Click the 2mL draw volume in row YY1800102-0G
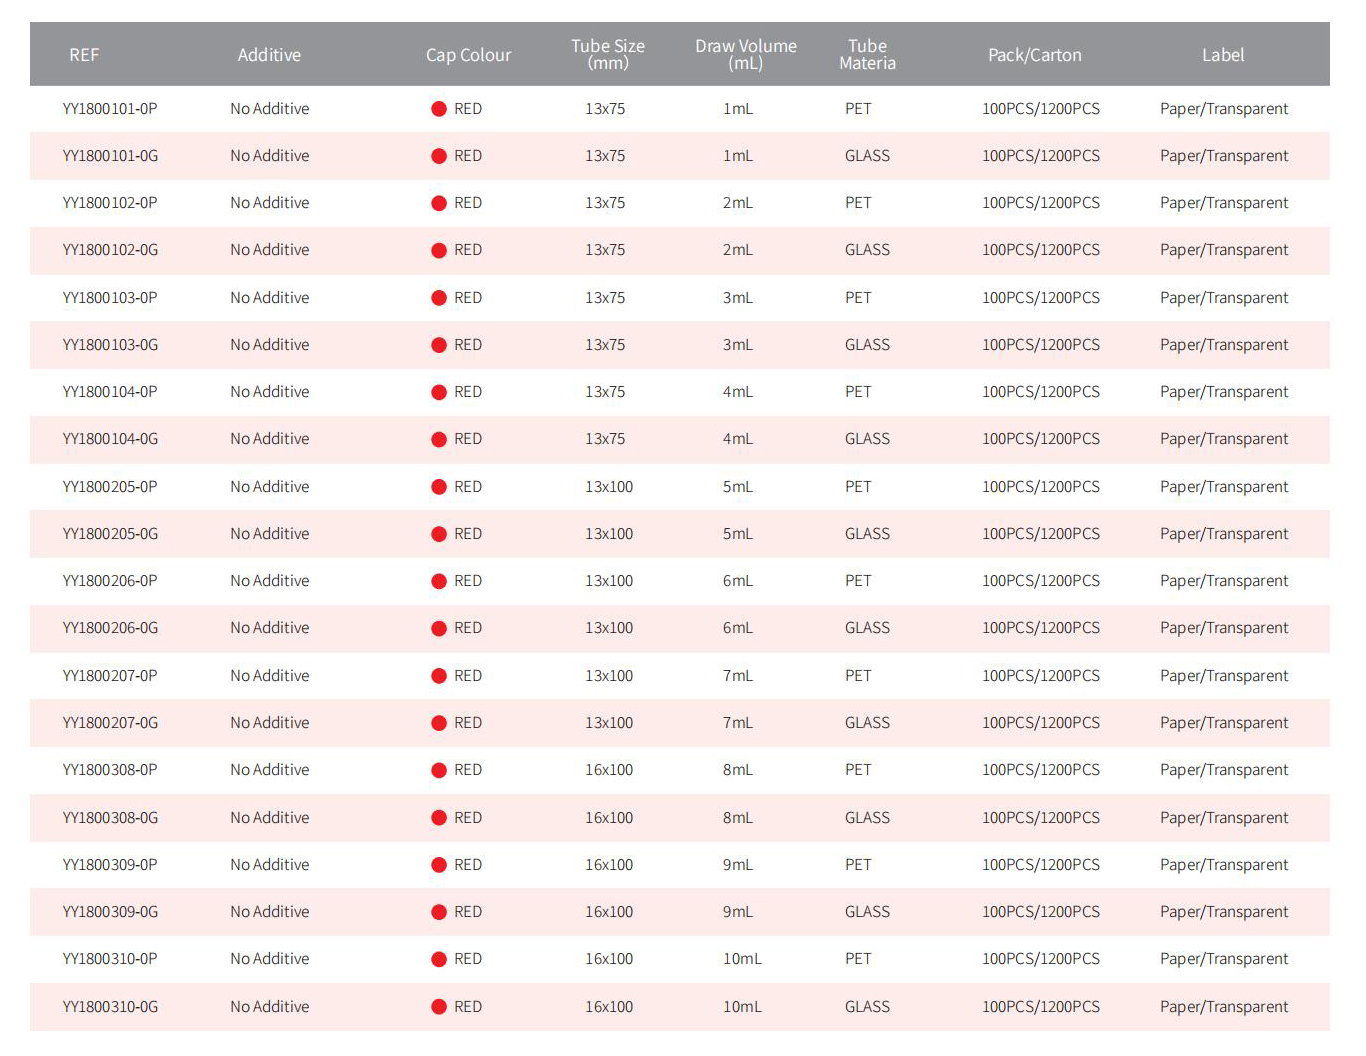1366x1056 pixels. 738,250
